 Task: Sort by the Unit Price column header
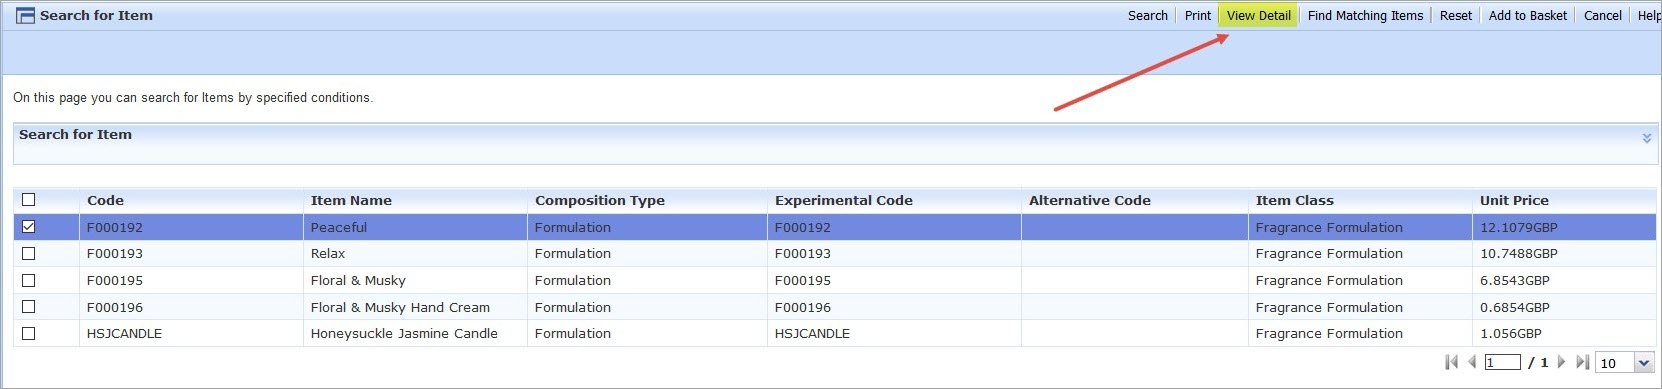(1514, 200)
